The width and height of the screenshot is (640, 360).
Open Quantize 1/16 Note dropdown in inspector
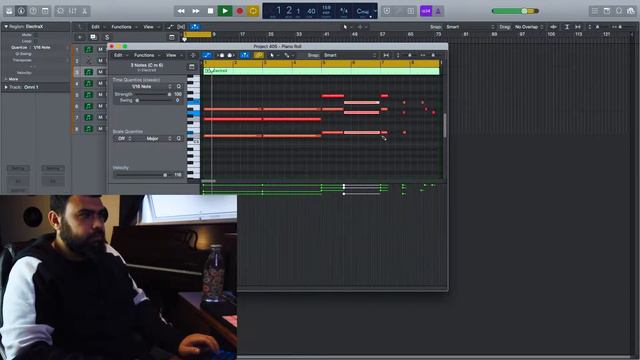coord(42,47)
